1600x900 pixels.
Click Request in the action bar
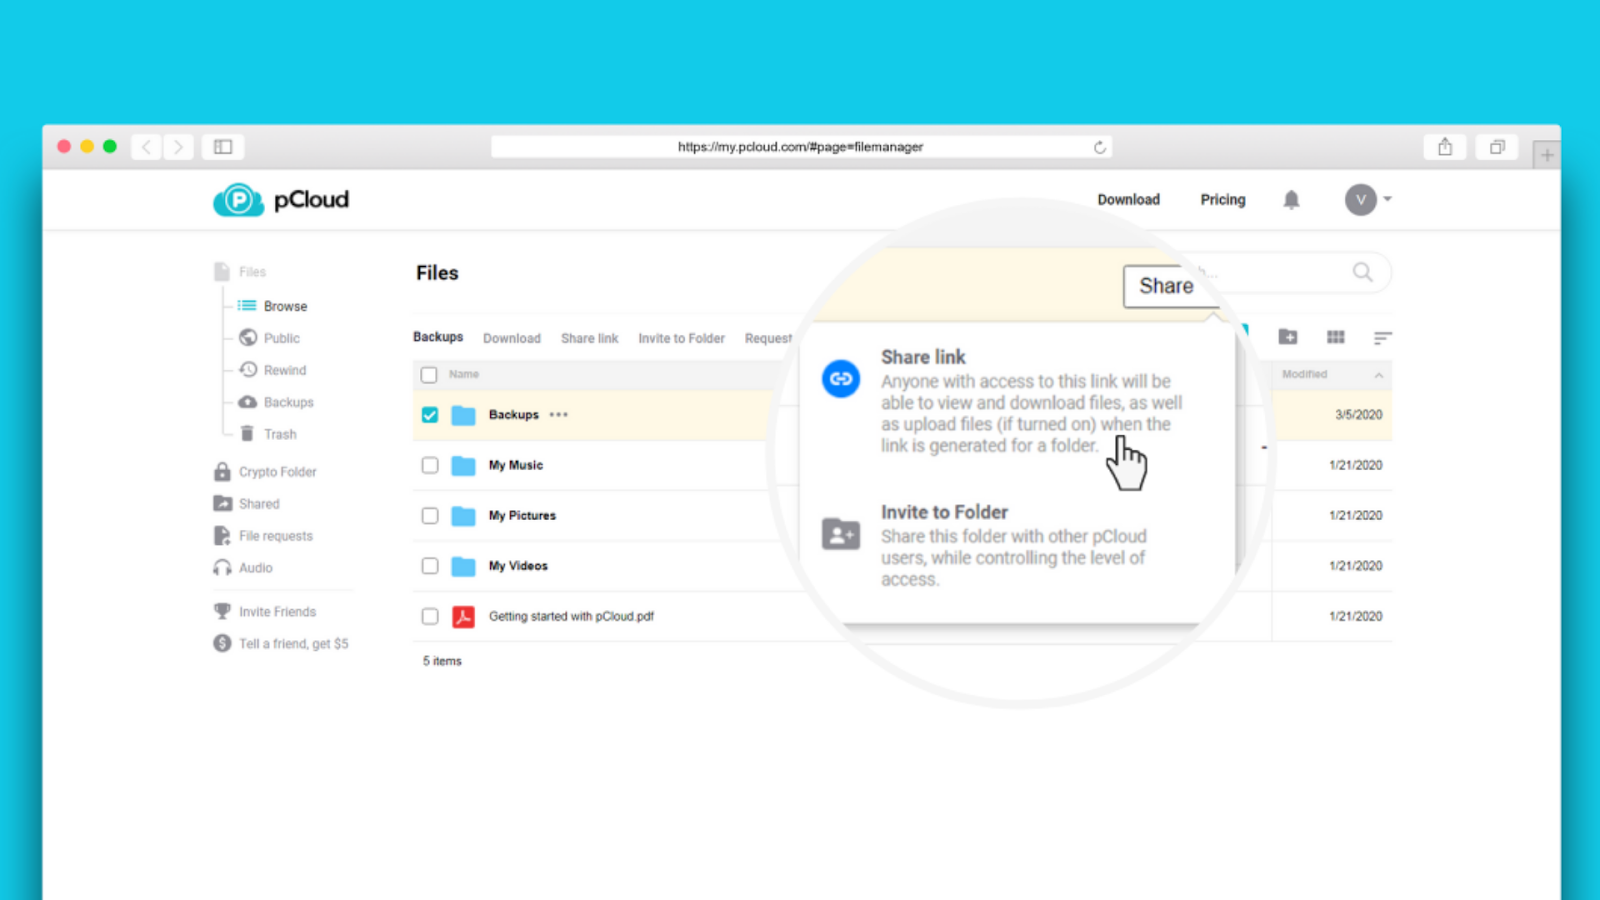(x=768, y=339)
